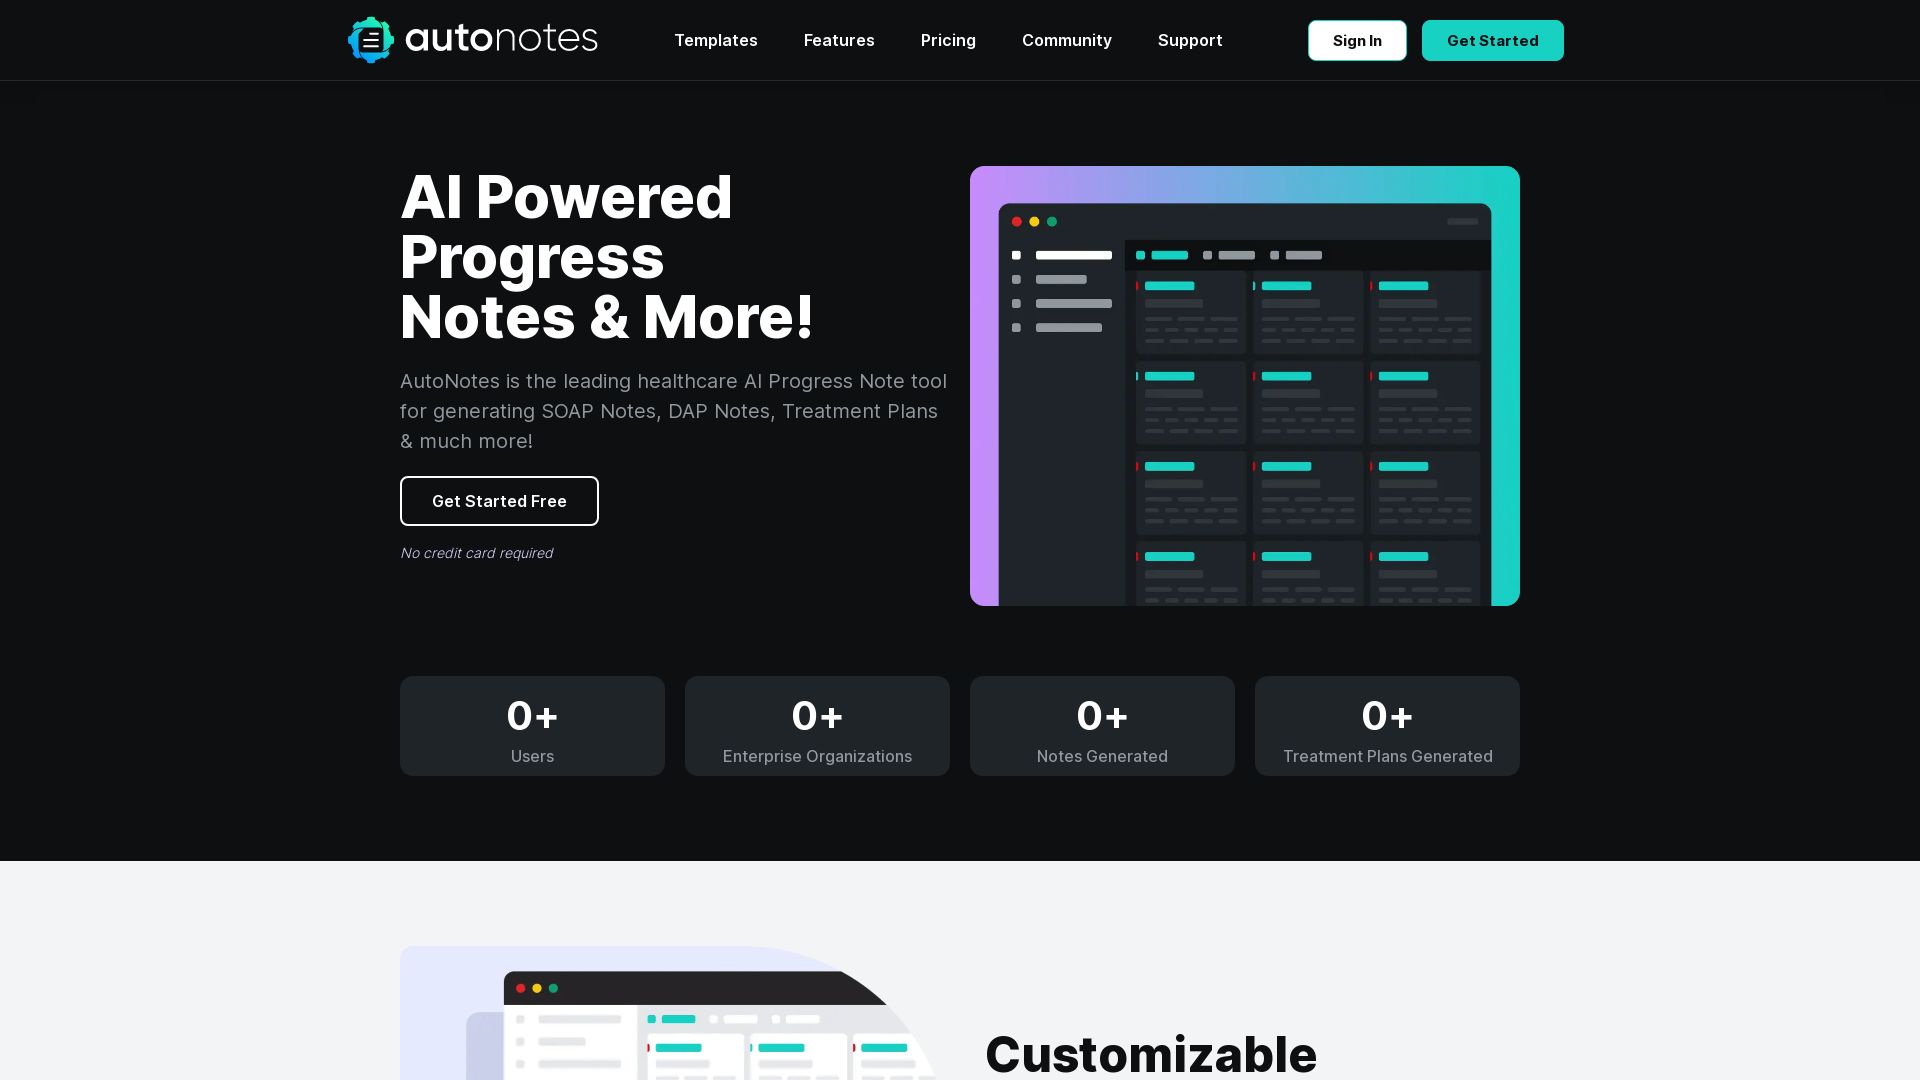Click the teal gradient border icon on screenshot
The image size is (1920, 1080).
371,40
